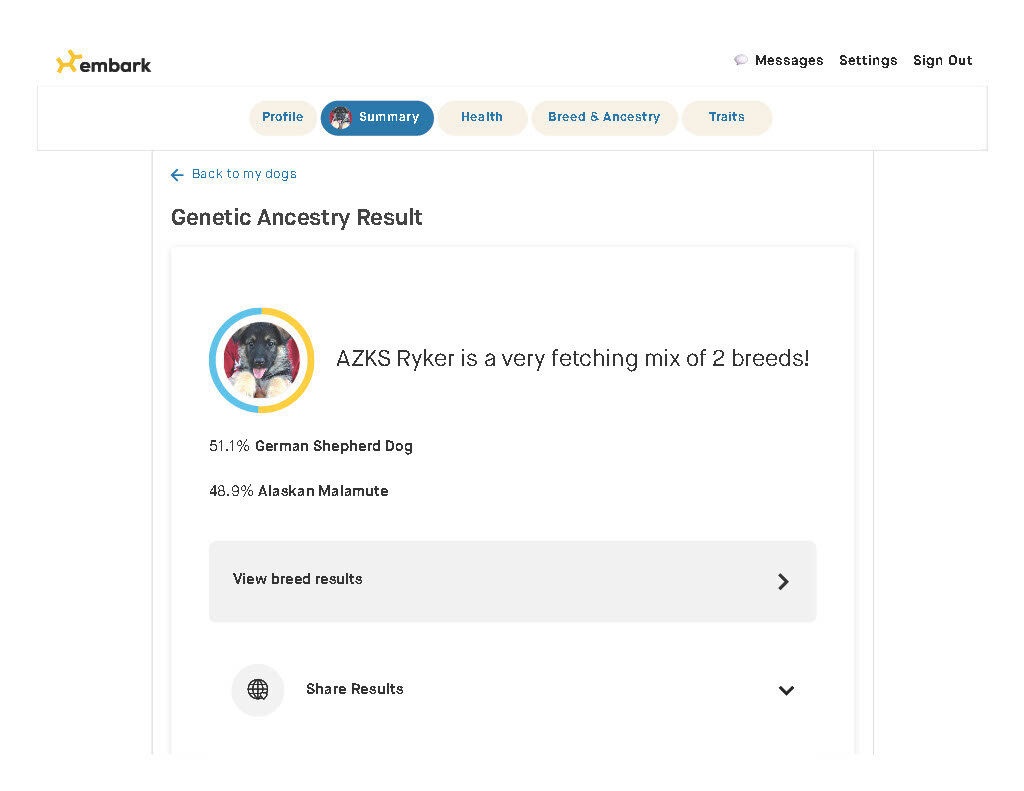Screen dimensions: 1024x791
Task: Click Sign Out
Action: (942, 60)
